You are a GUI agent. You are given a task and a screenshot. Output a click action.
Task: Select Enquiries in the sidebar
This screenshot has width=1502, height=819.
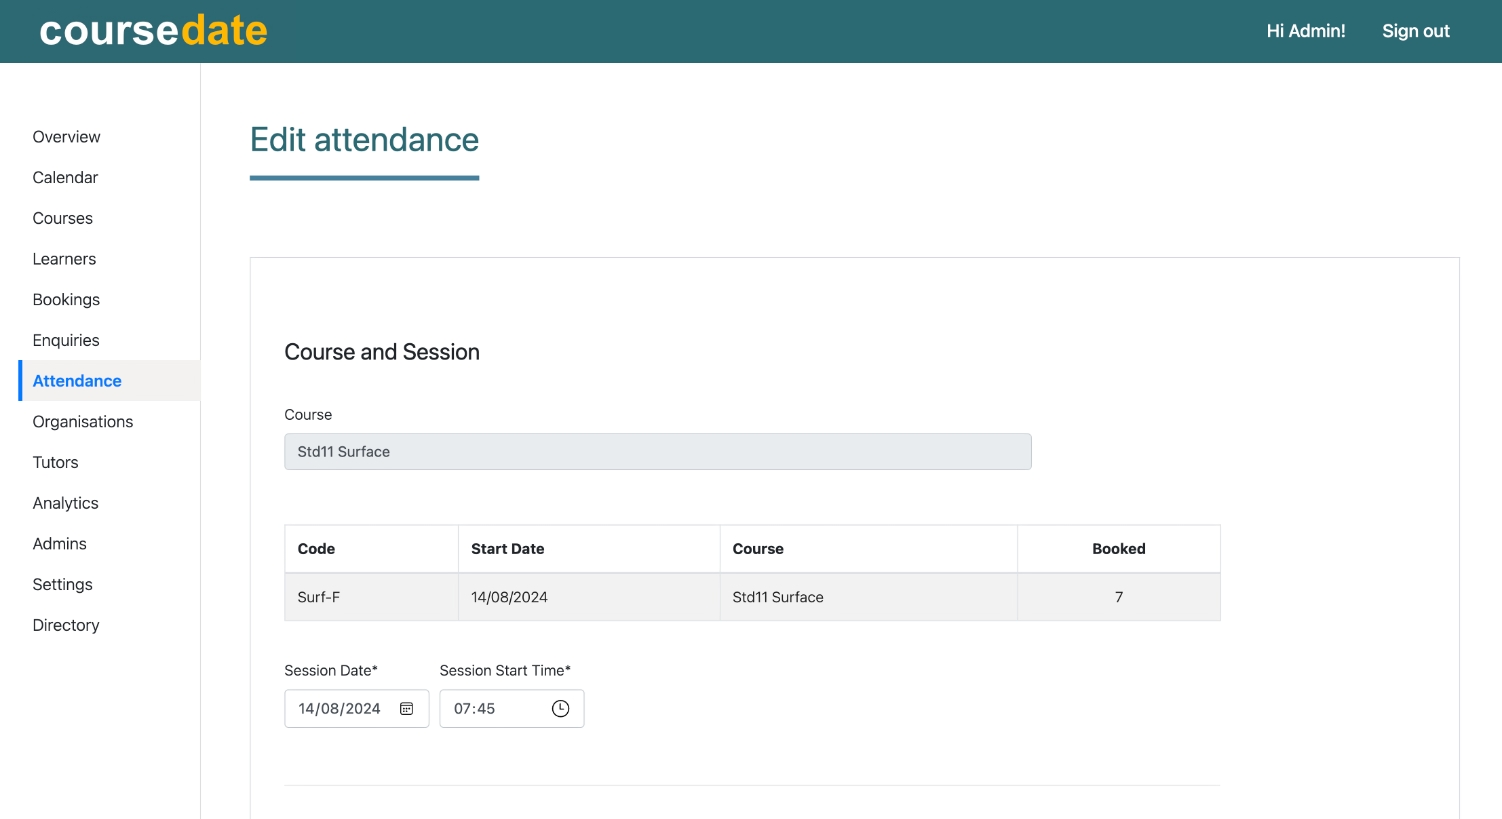pyautogui.click(x=66, y=341)
